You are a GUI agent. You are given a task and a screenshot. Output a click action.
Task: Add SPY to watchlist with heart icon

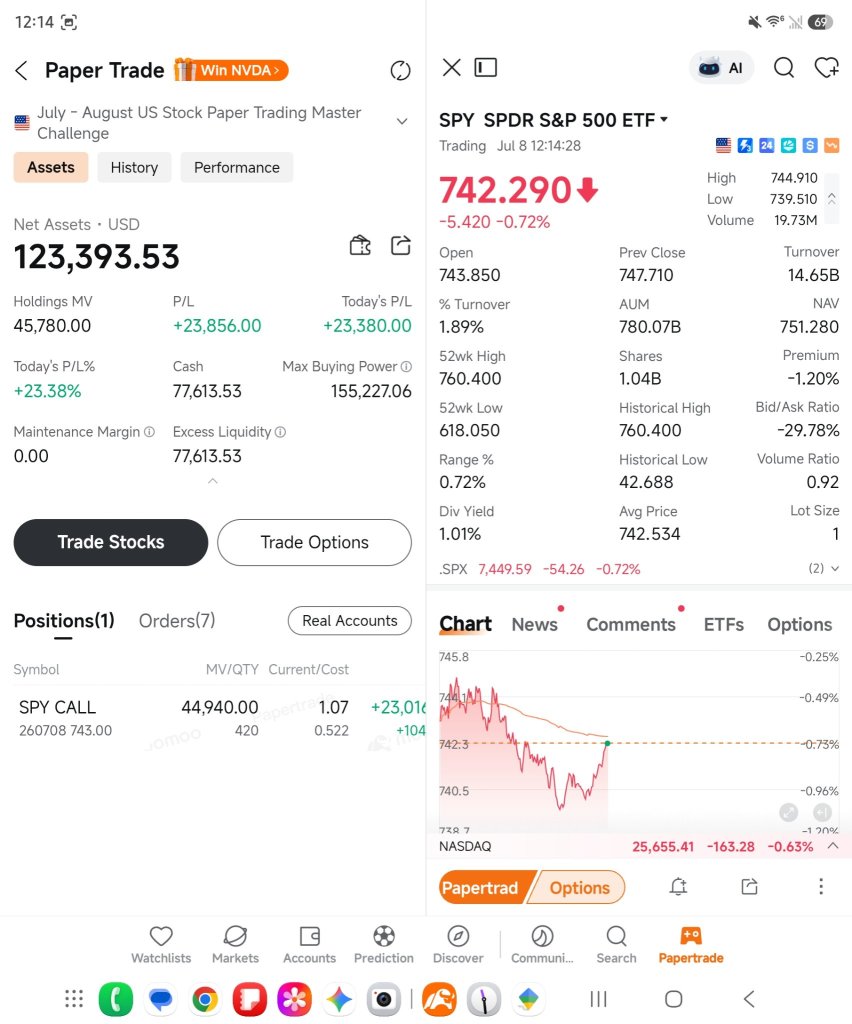[x=827, y=67]
